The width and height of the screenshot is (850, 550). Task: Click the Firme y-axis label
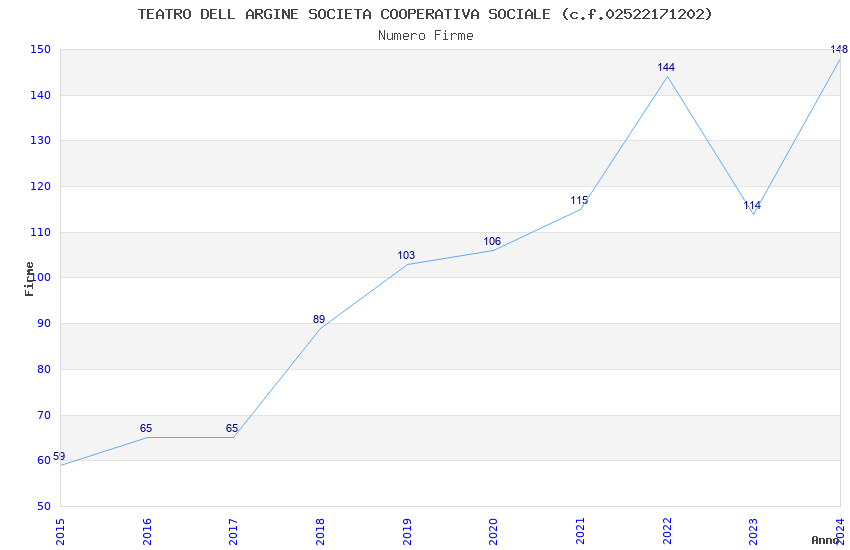pyautogui.click(x=29, y=279)
